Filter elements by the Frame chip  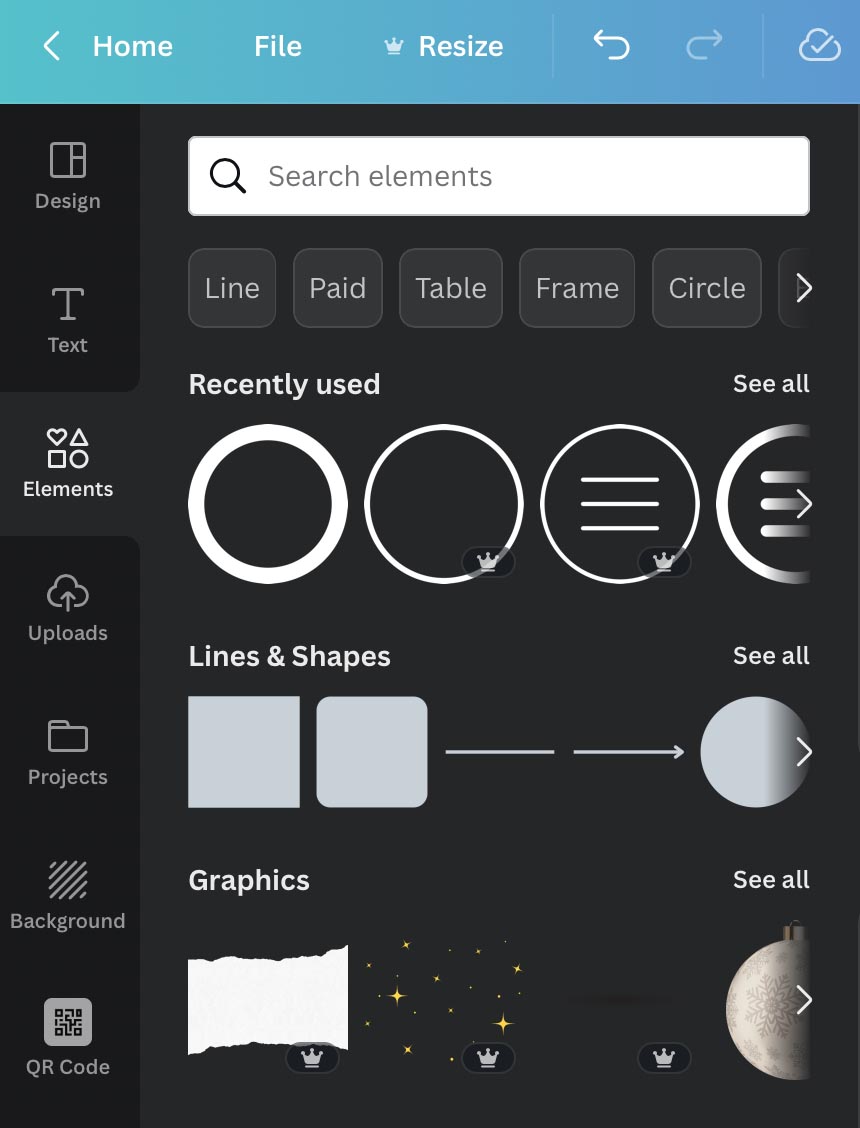pyautogui.click(x=577, y=288)
